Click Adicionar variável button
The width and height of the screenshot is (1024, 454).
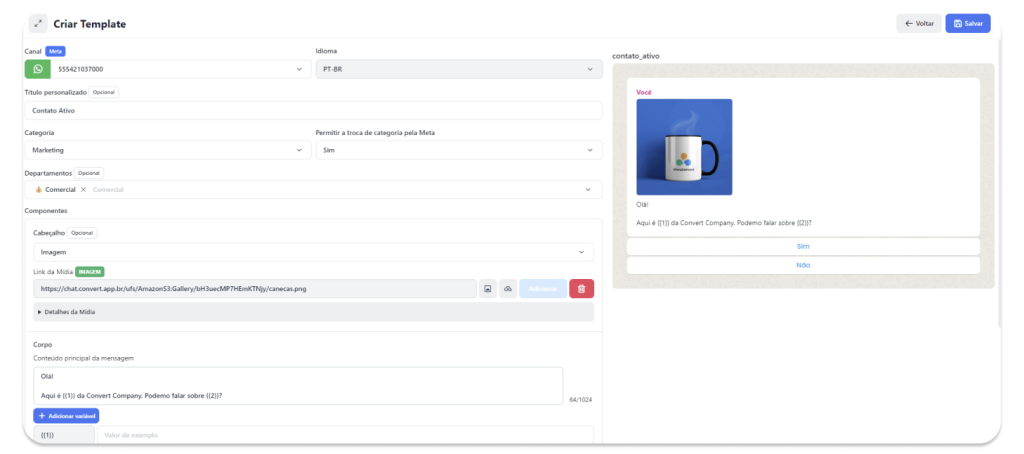coord(66,415)
